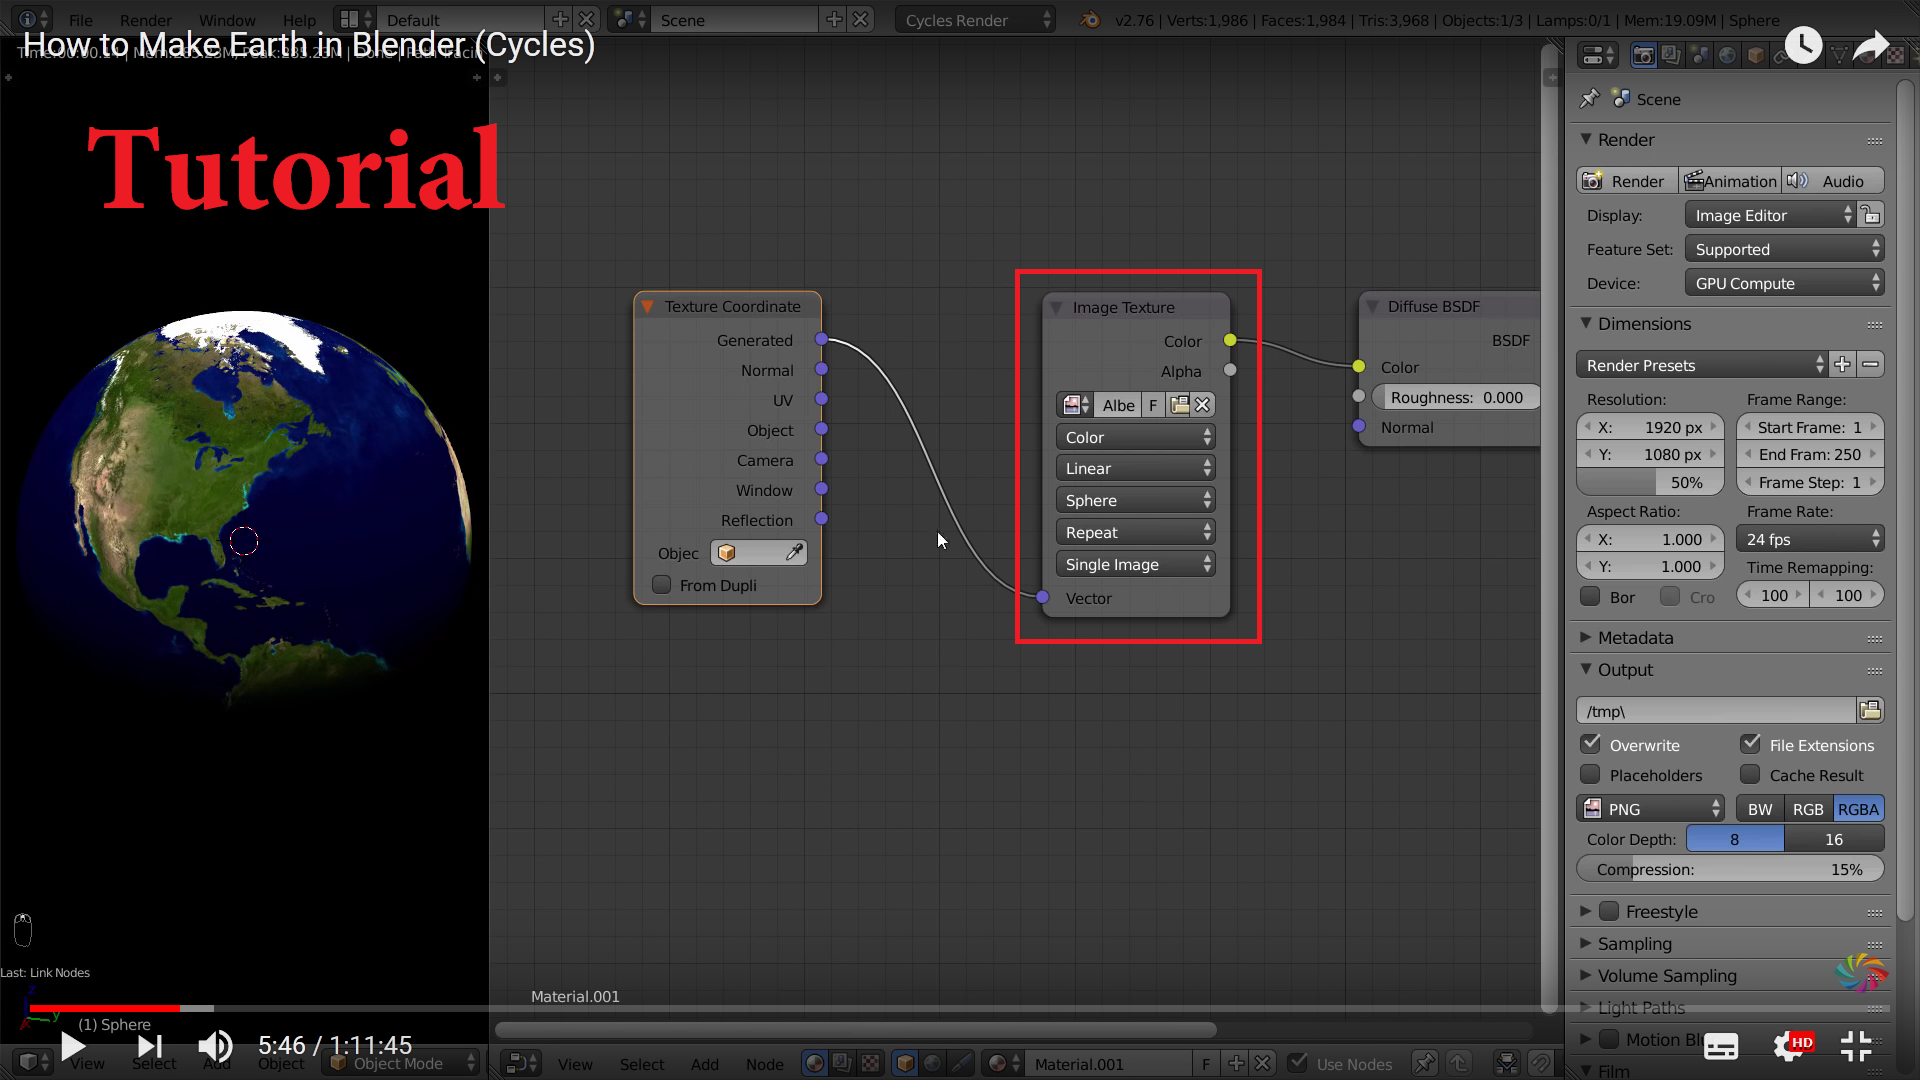Click the YouTube share arrow icon
Viewport: 1920px width, 1080px height.
(1870, 45)
